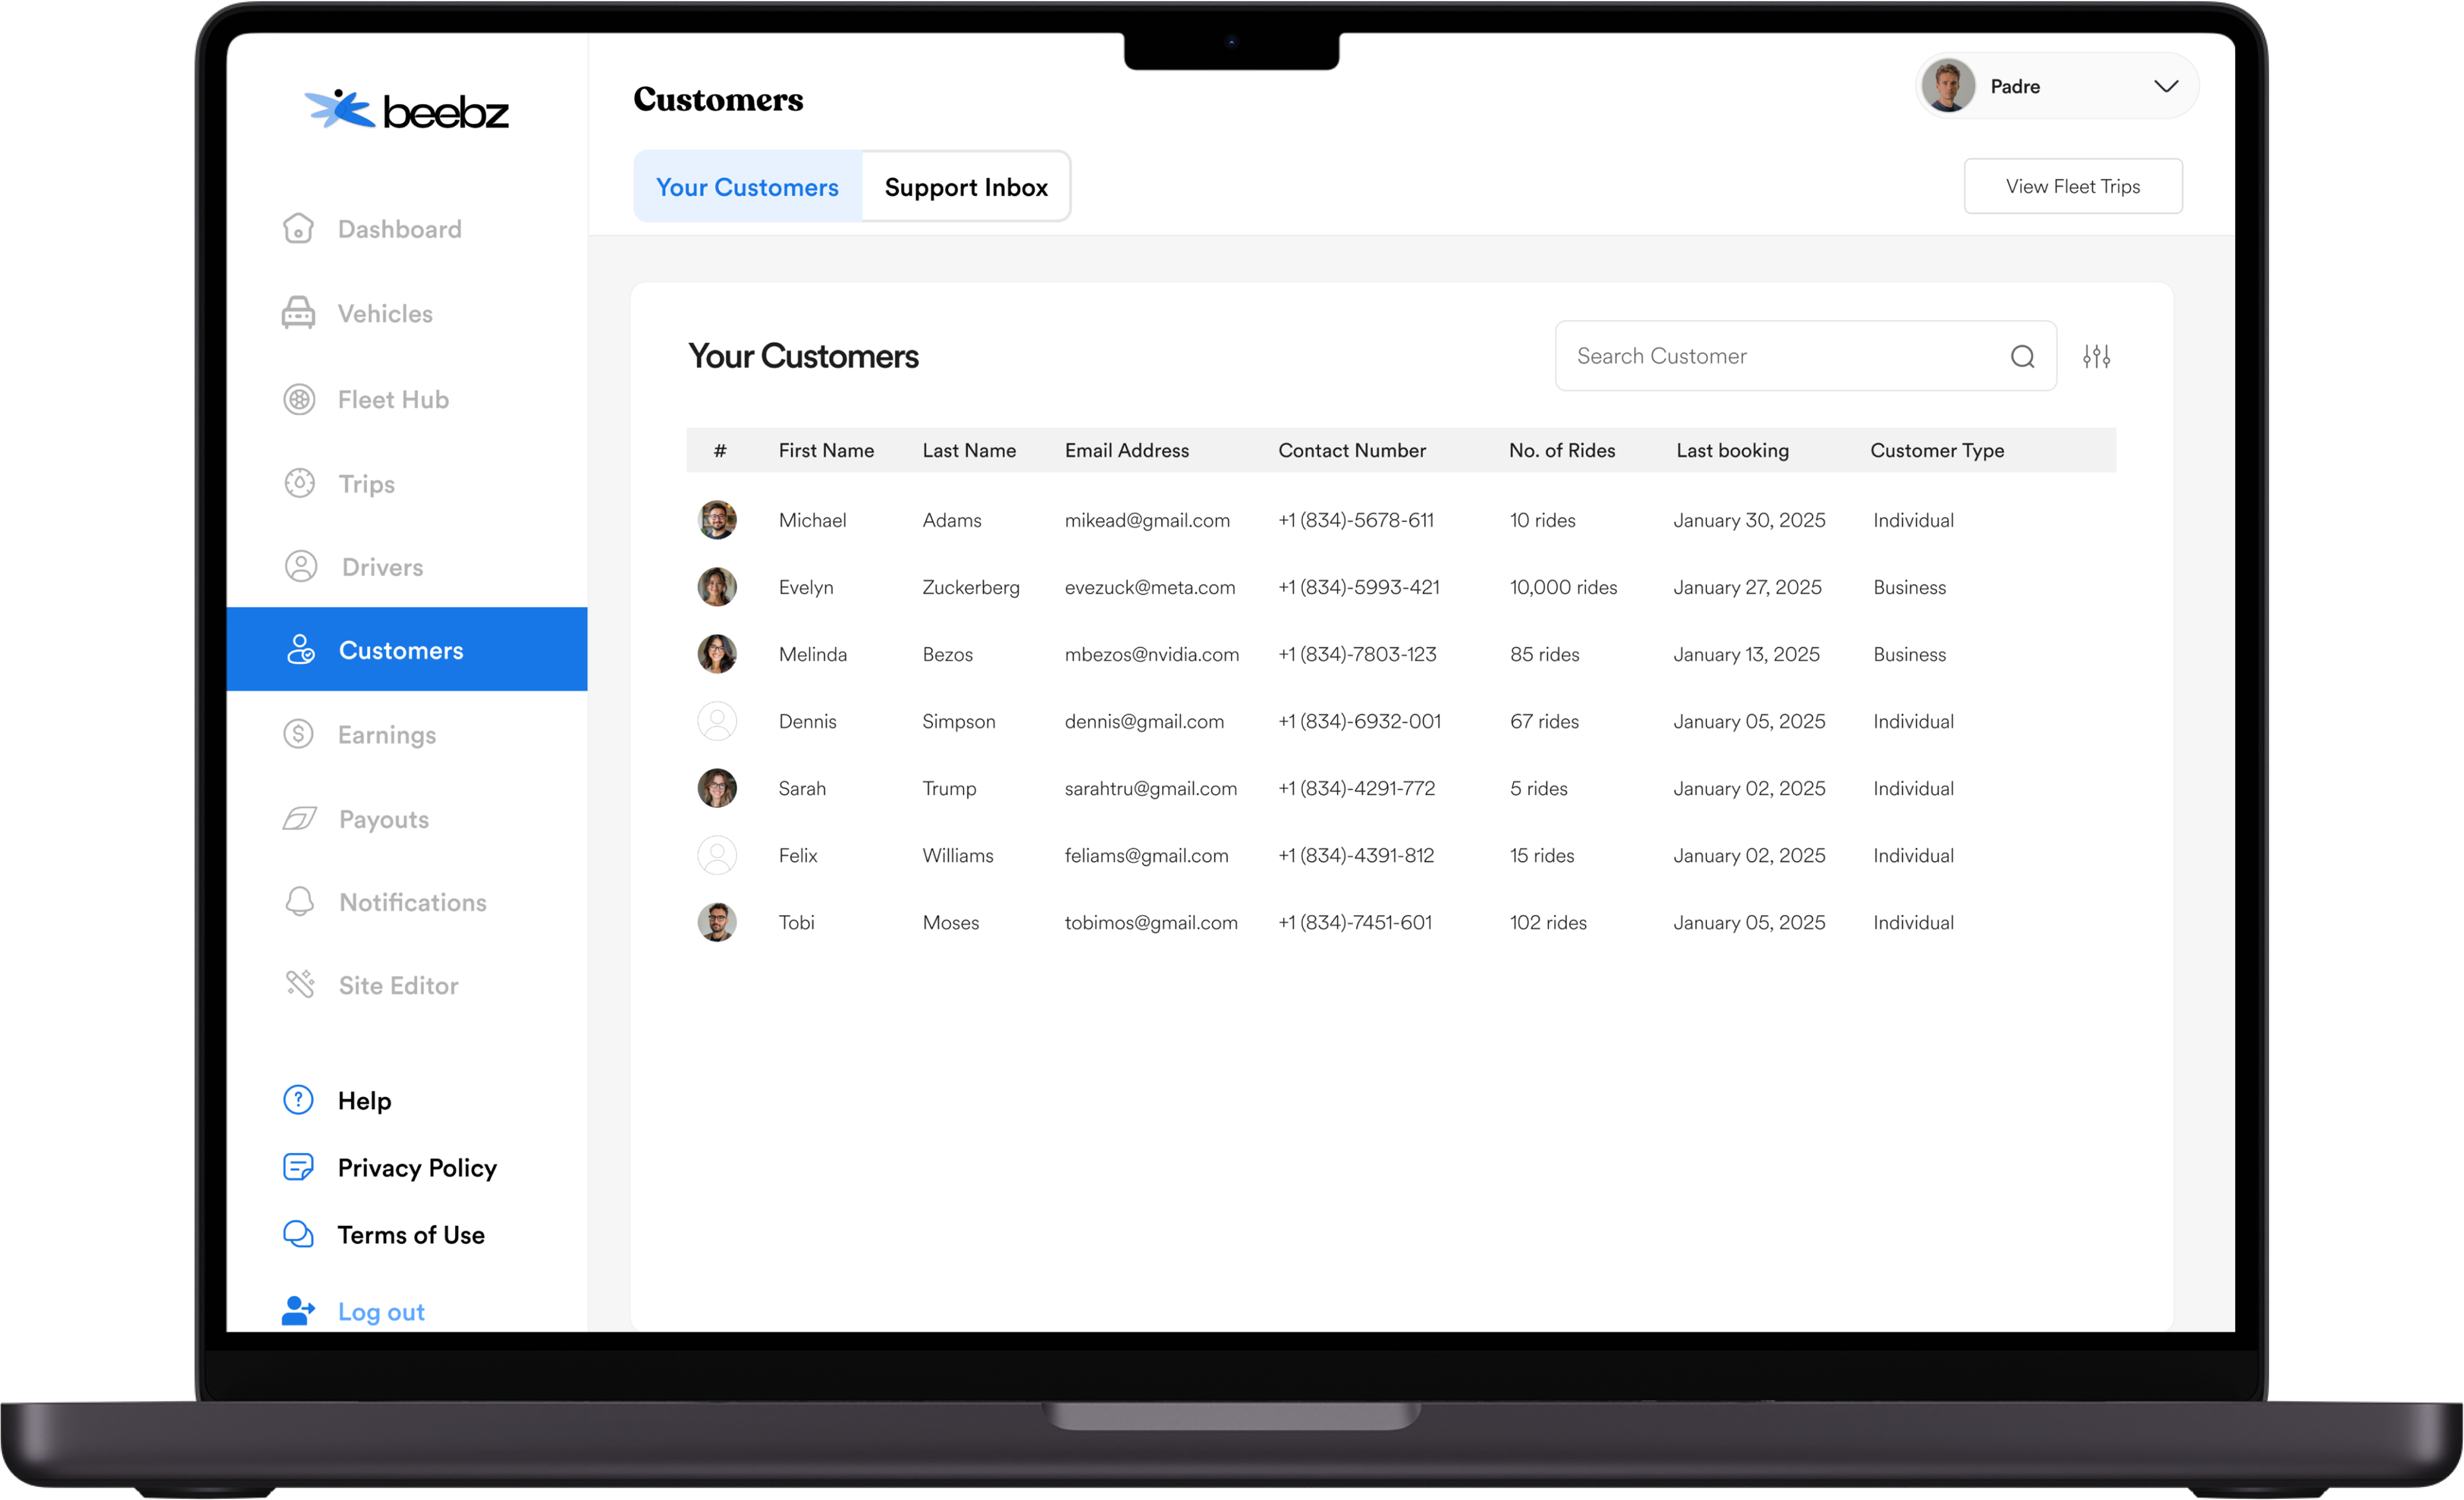Screen dimensions: 2464x1500
Task: Click the Customer Type column header
Action: (x=1937, y=450)
